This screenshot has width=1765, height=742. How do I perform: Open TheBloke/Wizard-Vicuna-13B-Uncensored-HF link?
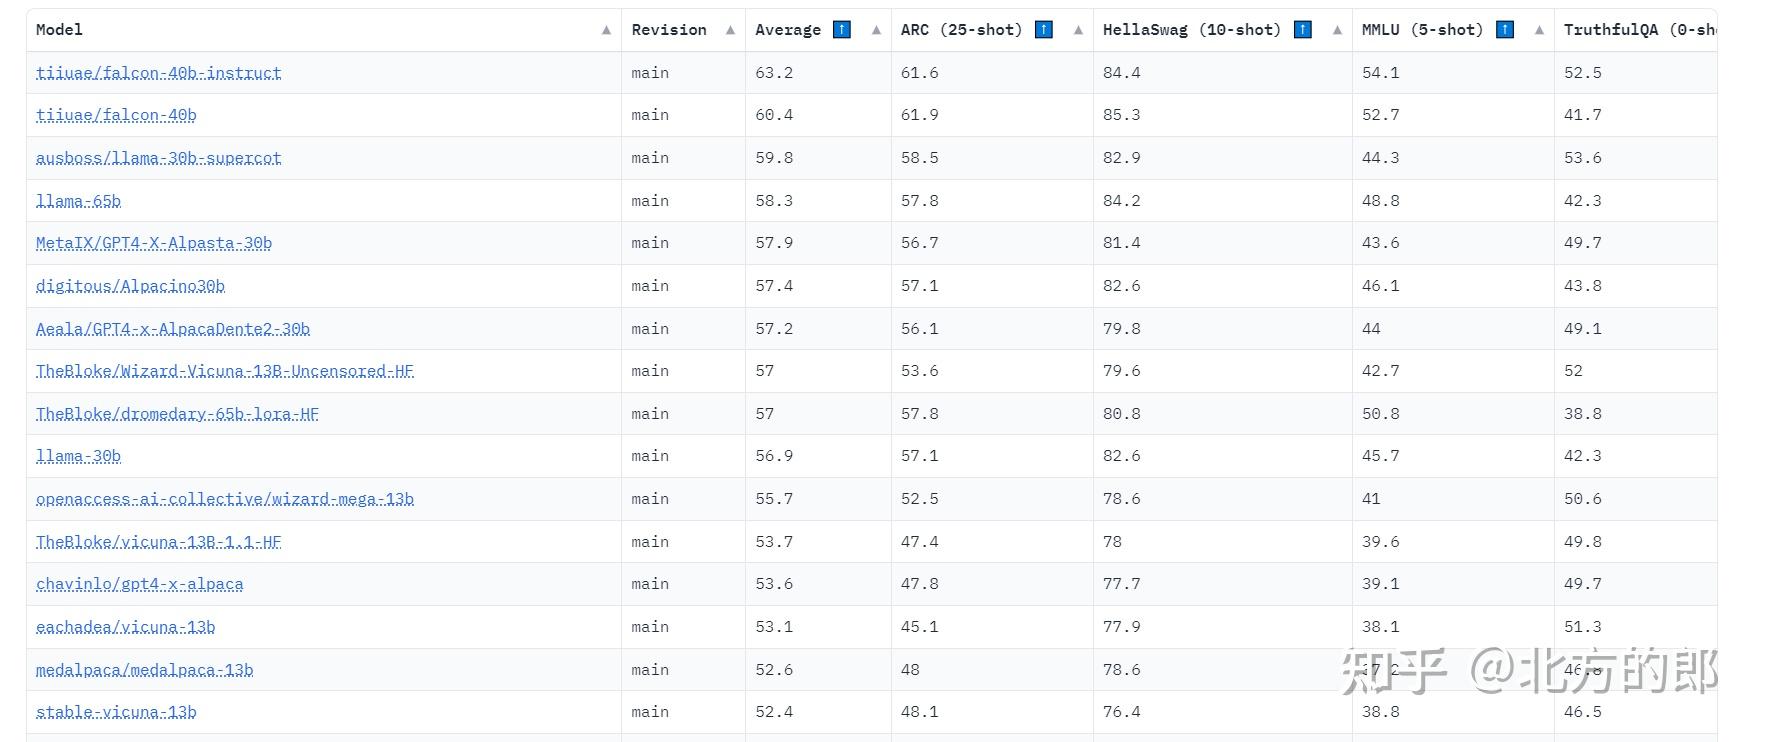(224, 371)
